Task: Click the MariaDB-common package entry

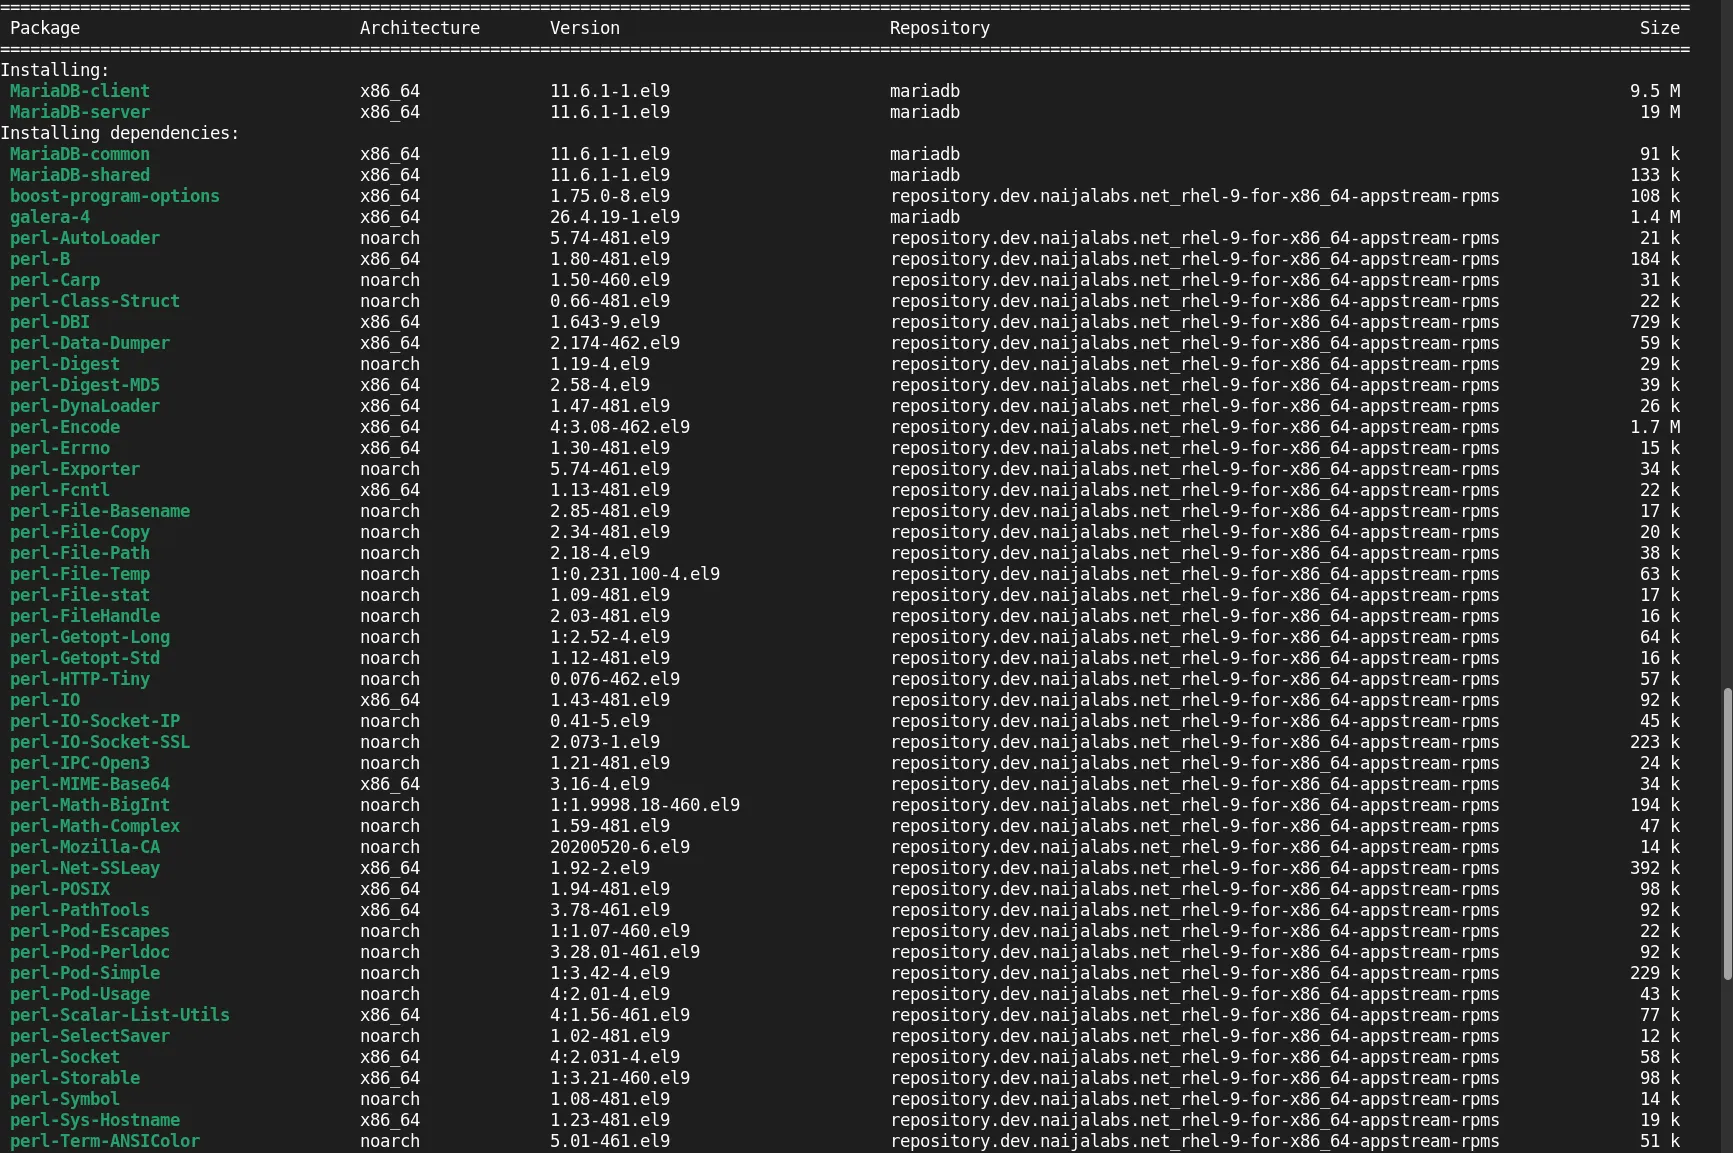Action: click(80, 154)
